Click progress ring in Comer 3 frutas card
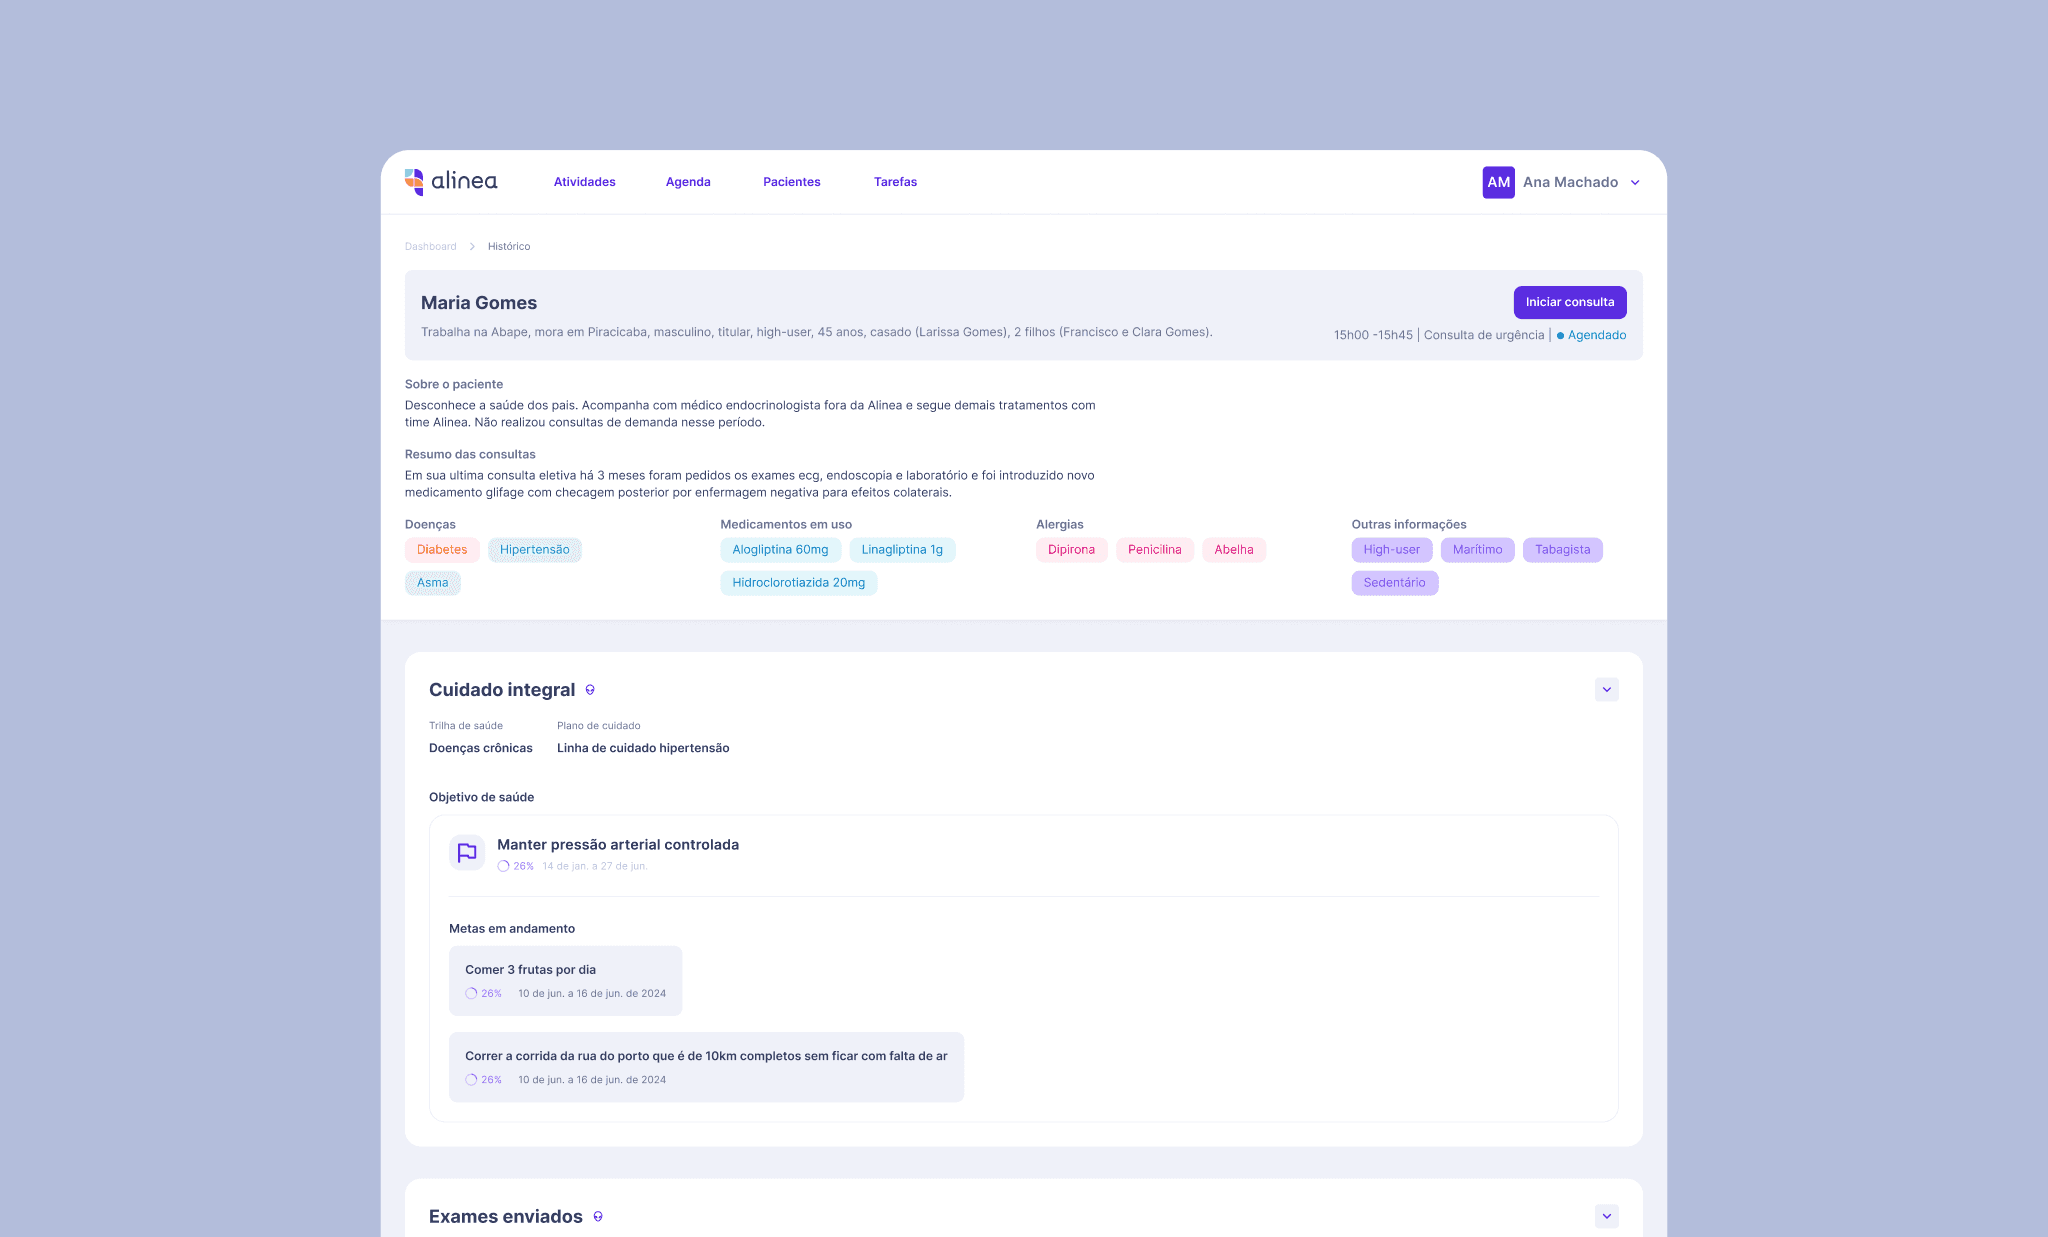 471,994
